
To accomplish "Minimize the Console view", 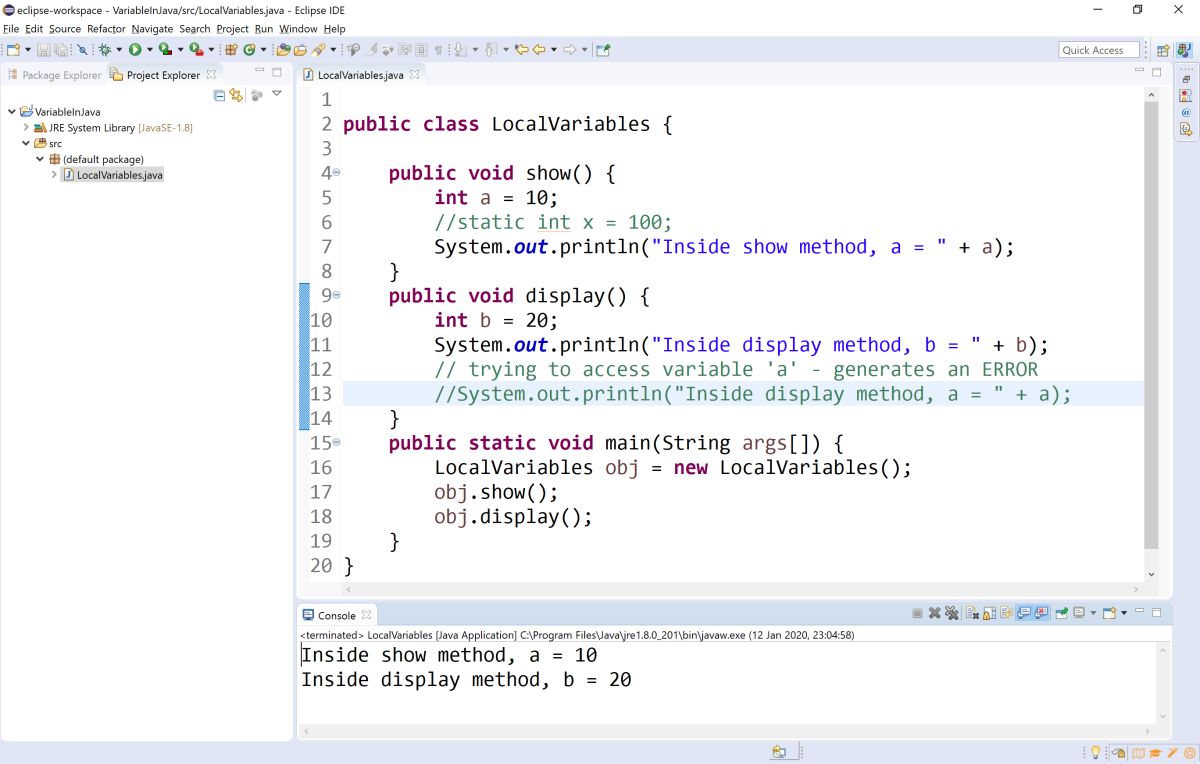I will [1140, 614].
